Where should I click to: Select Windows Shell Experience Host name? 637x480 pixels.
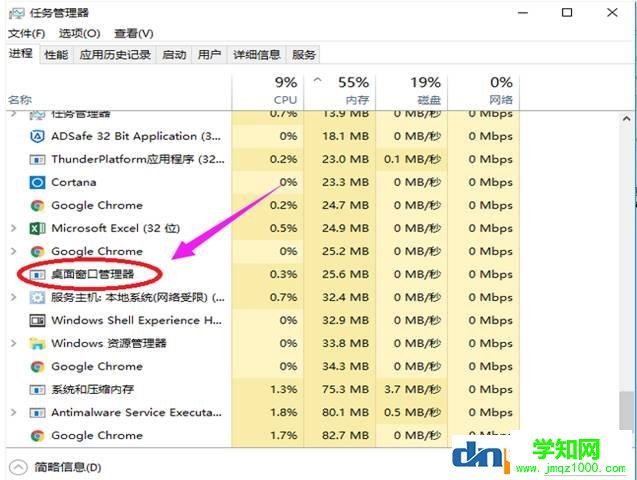[x=137, y=321]
